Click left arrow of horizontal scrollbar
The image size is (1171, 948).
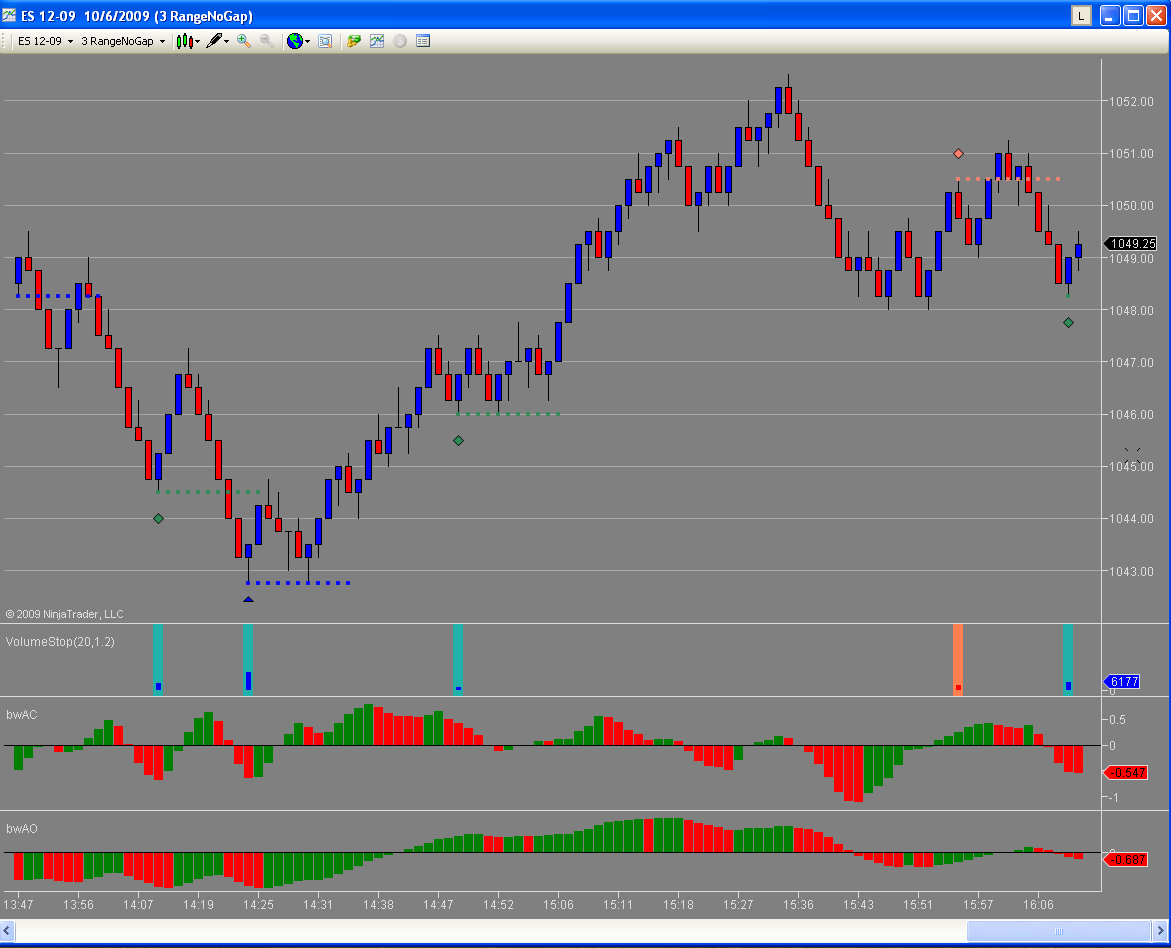(7, 931)
